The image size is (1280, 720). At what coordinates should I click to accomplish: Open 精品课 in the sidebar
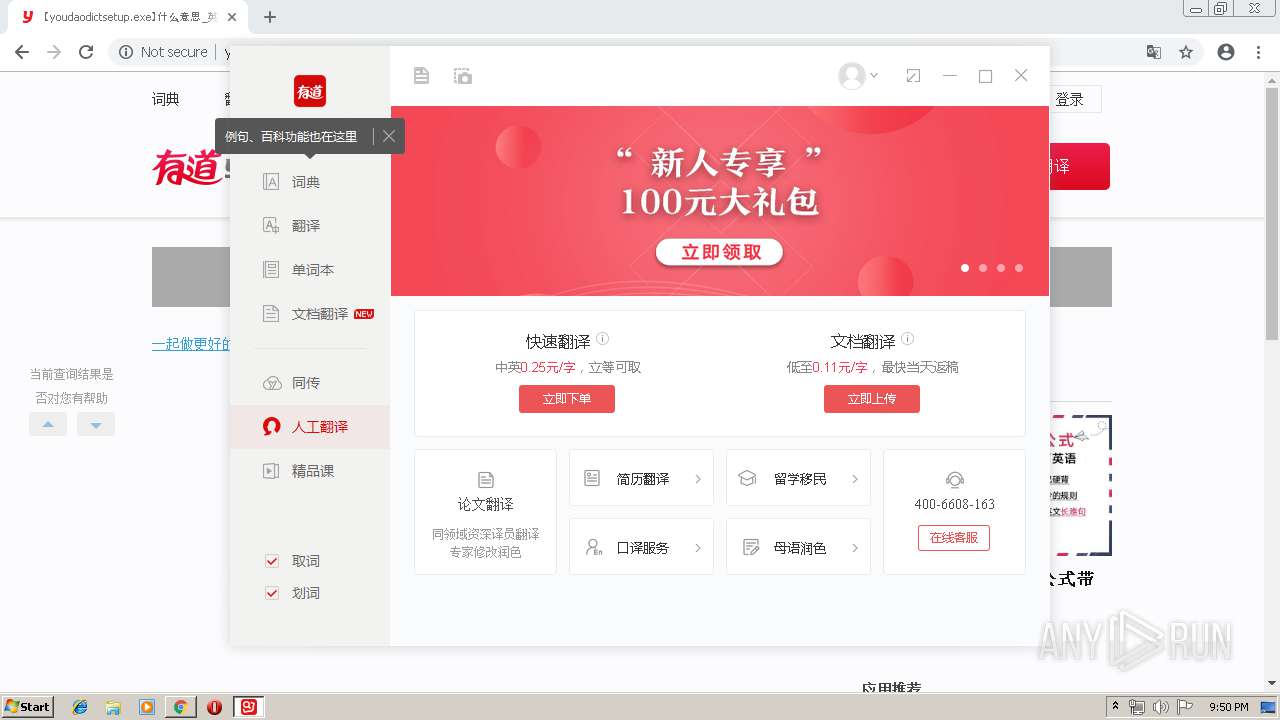tap(310, 471)
